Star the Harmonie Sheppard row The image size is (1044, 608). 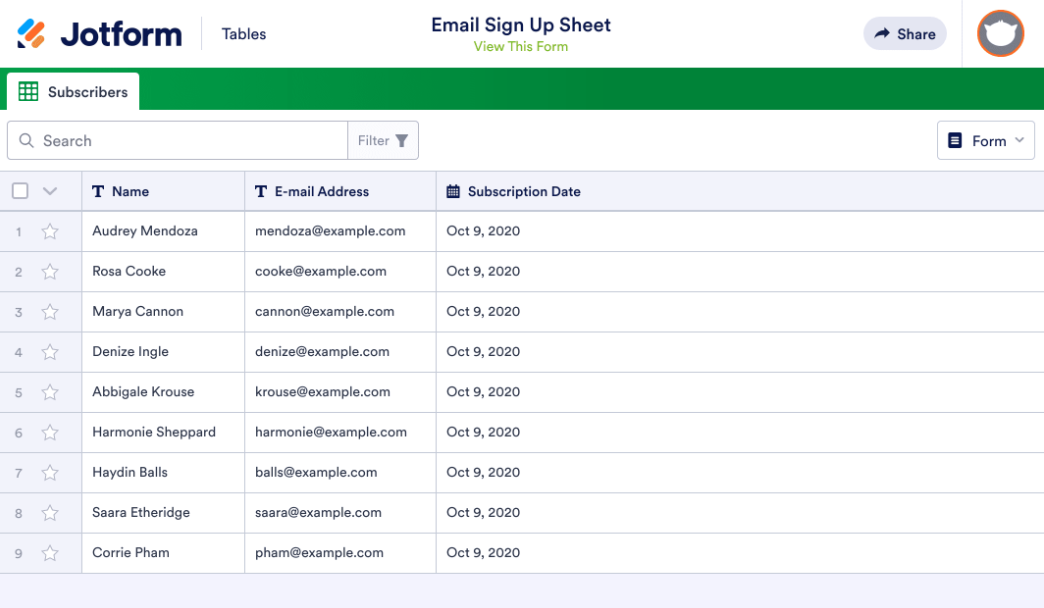tap(50, 433)
